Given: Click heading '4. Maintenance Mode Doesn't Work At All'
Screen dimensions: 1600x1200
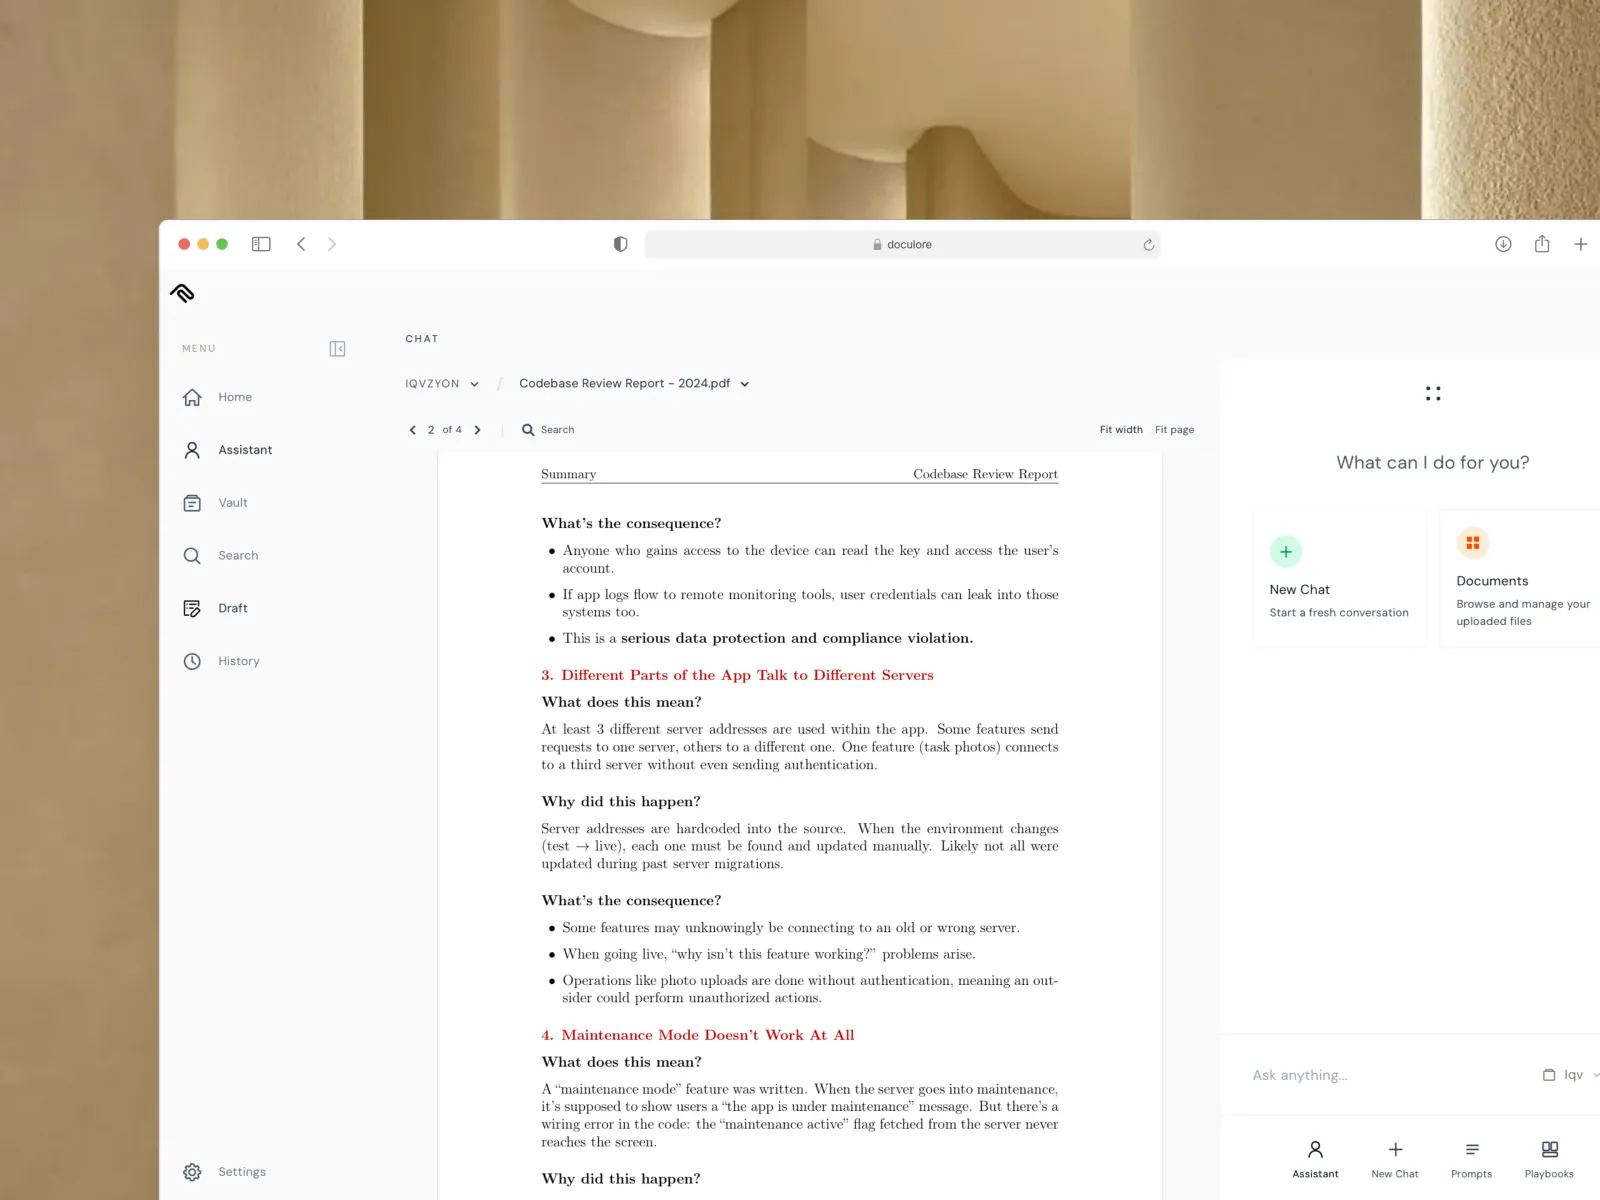Looking at the screenshot, I should tap(698, 1035).
